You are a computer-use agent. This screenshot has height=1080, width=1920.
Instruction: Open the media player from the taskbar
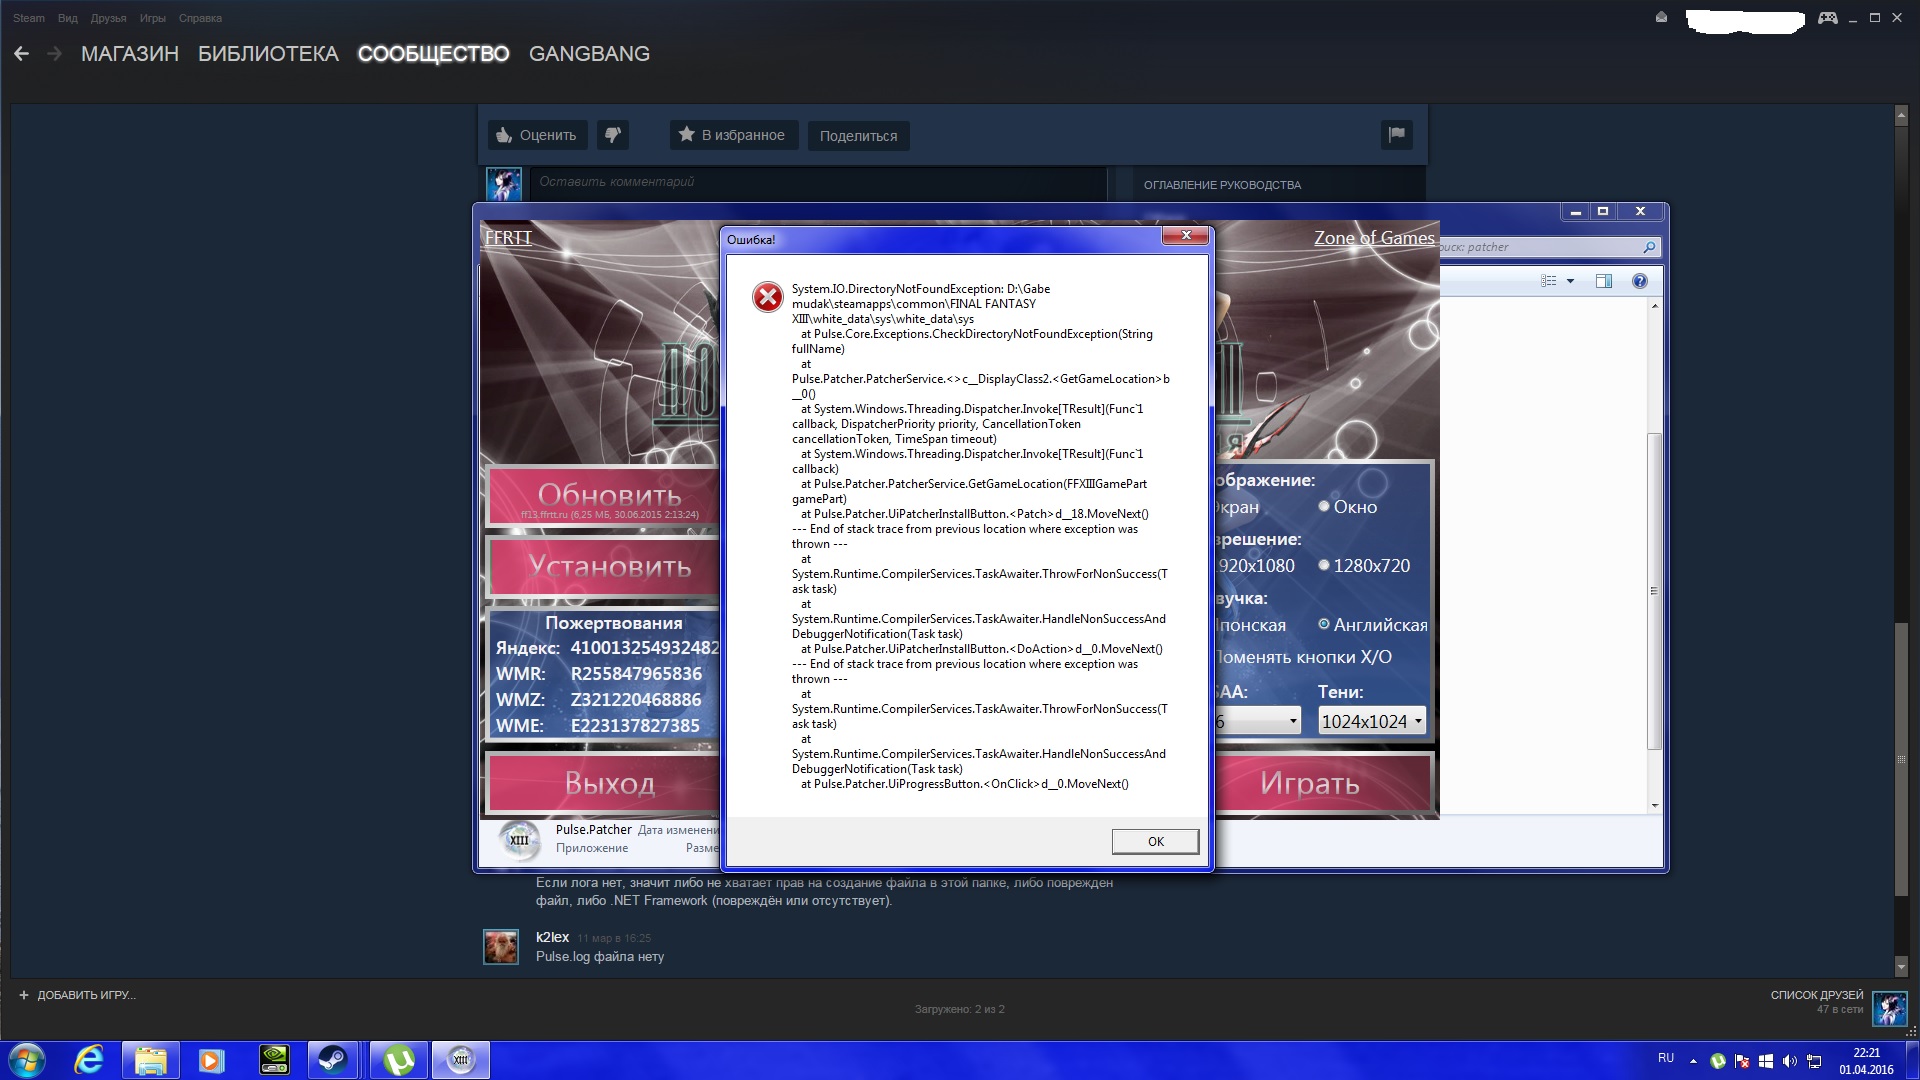pyautogui.click(x=211, y=1060)
